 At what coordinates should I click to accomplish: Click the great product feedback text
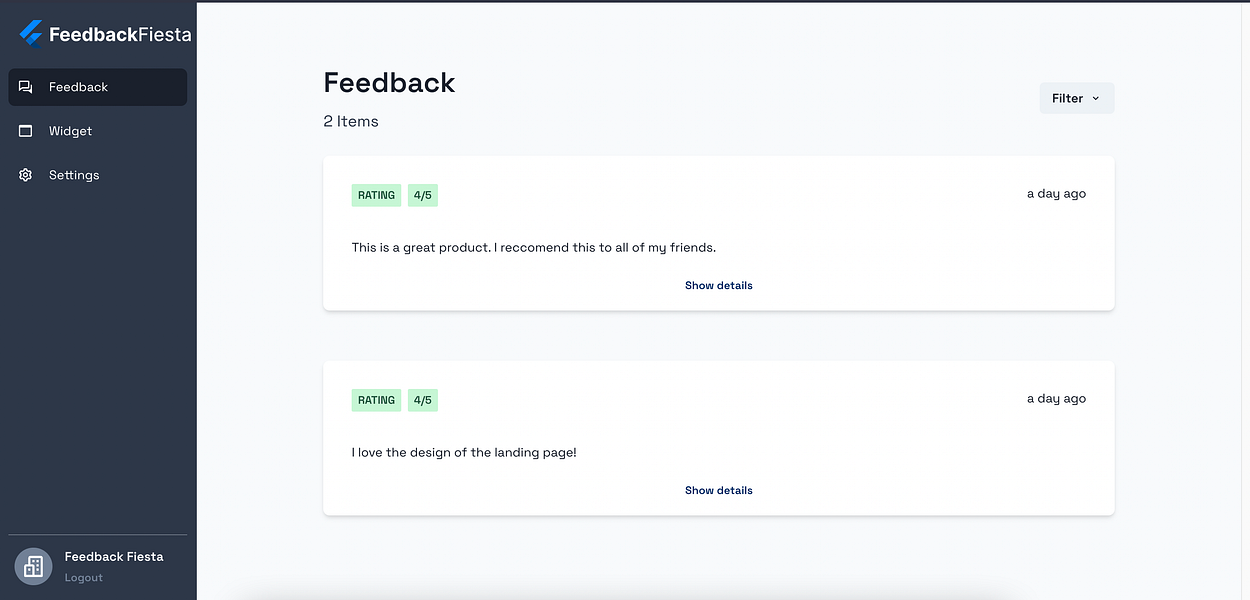tap(534, 248)
